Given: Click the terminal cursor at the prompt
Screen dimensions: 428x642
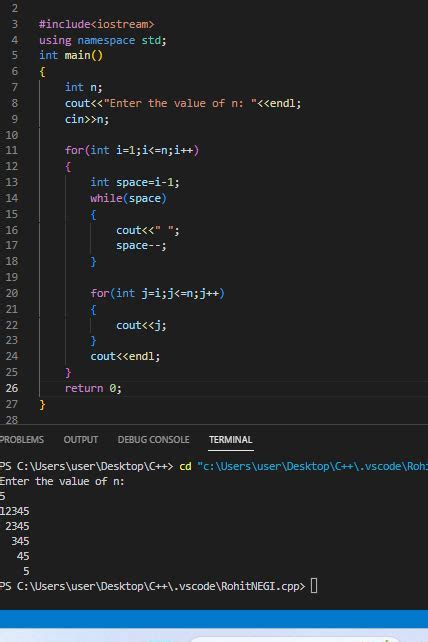Looking at the screenshot, I should pos(314,586).
